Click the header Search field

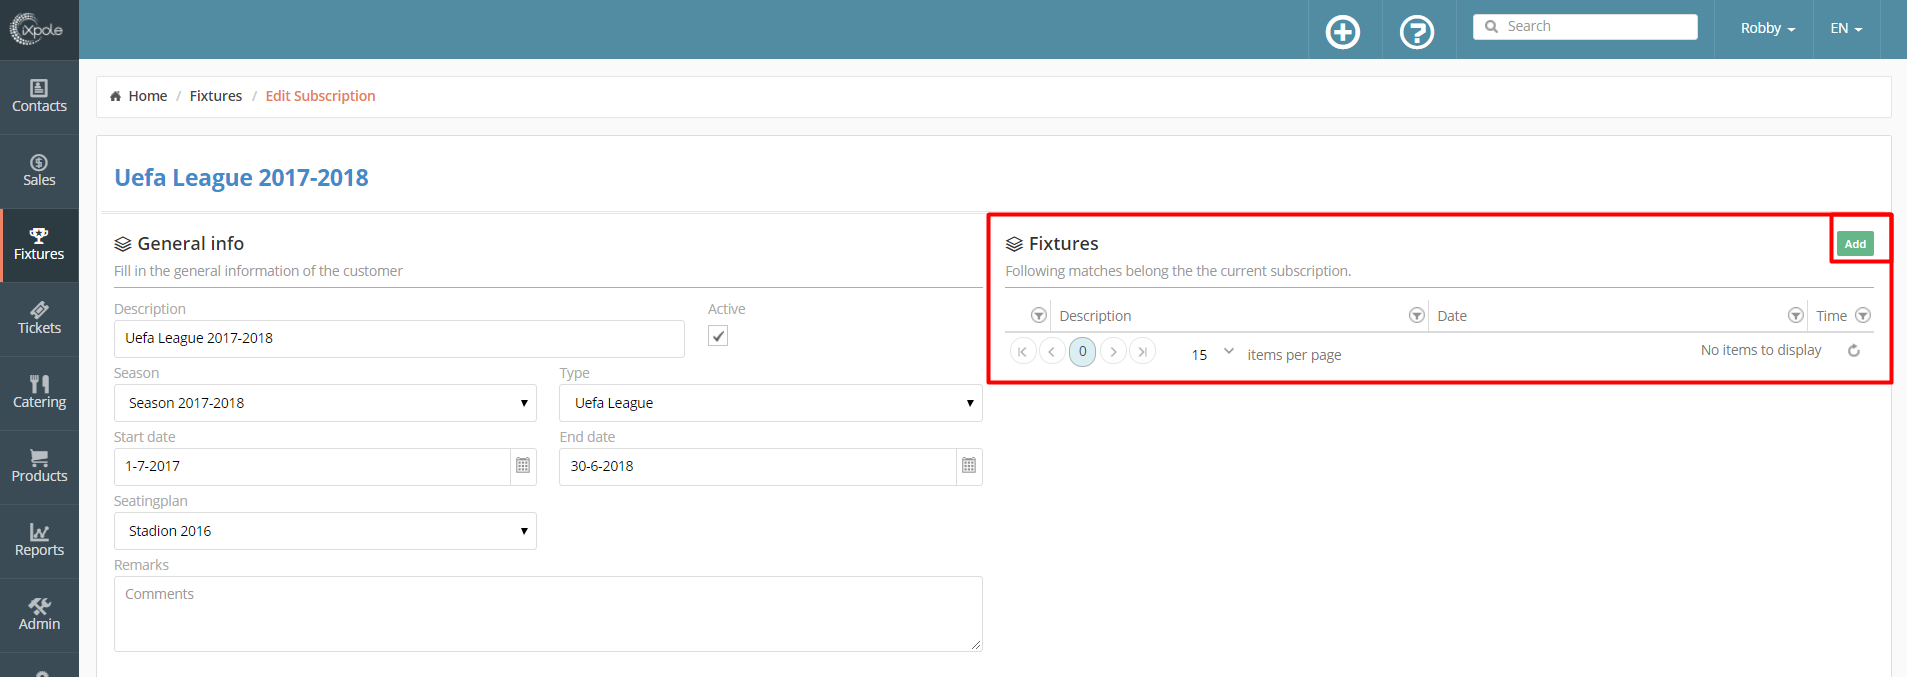[x=1585, y=27]
